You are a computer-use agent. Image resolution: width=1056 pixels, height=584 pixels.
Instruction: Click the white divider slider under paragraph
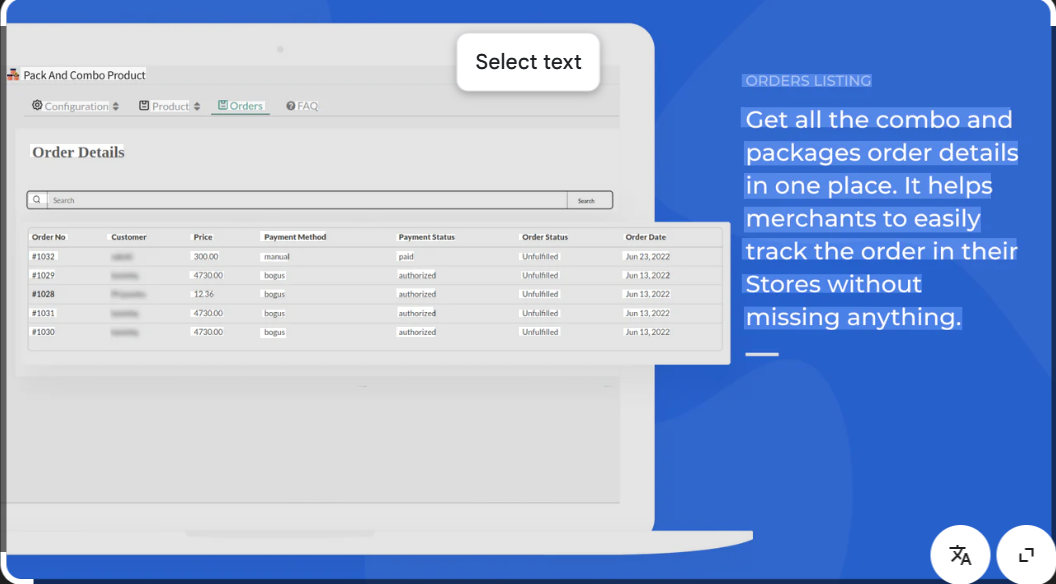(760, 353)
